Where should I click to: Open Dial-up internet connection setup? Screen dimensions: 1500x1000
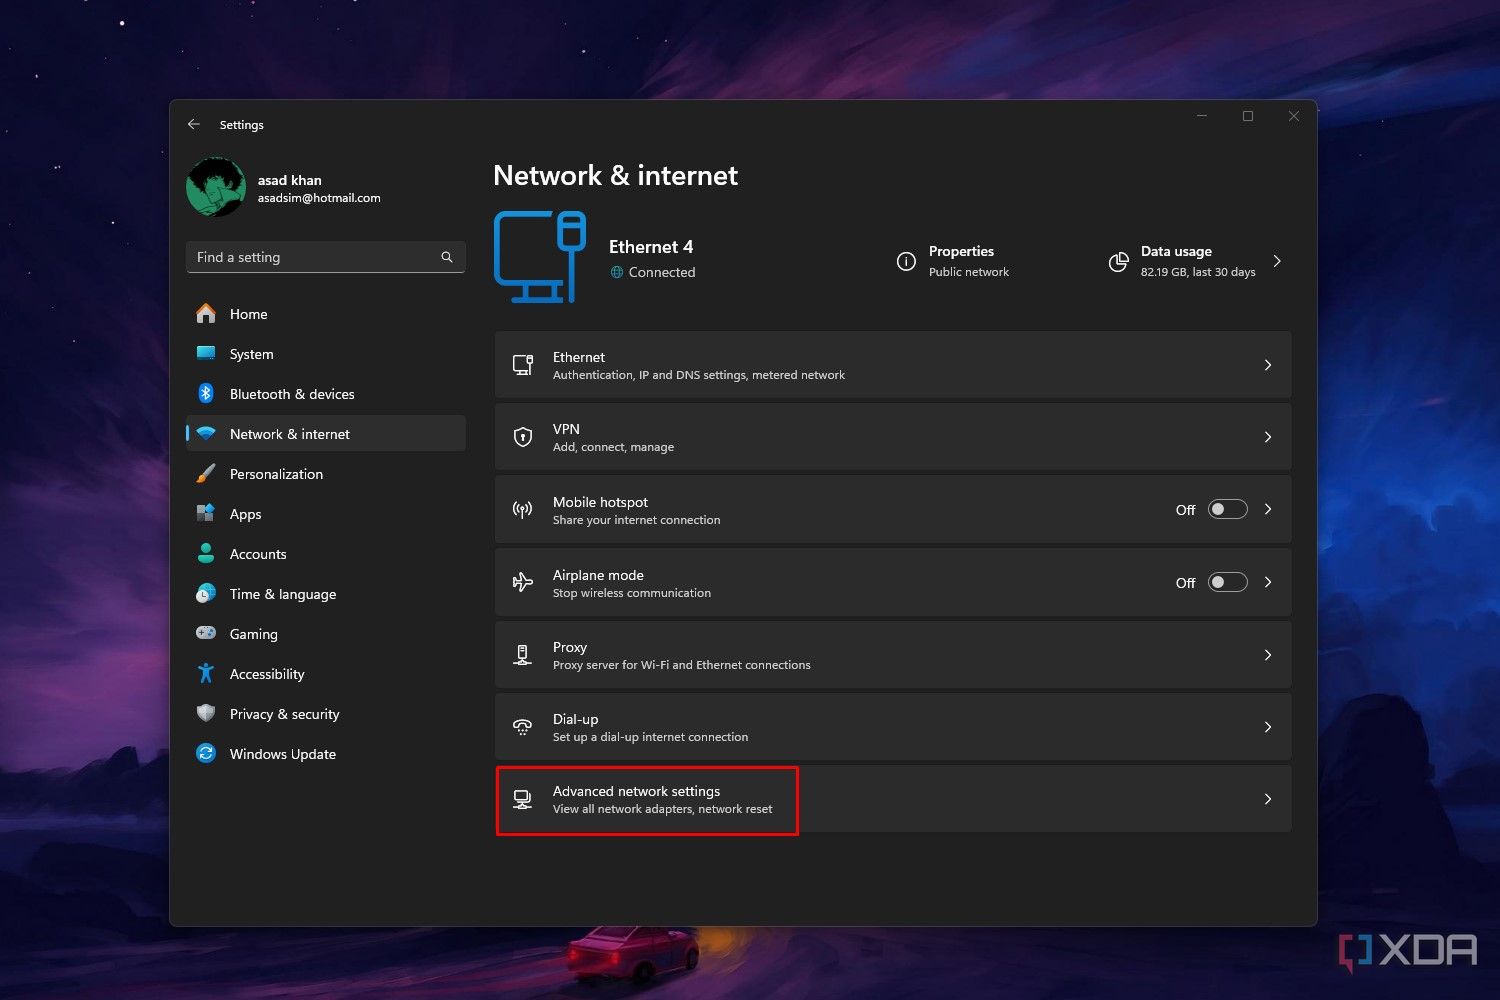point(893,727)
